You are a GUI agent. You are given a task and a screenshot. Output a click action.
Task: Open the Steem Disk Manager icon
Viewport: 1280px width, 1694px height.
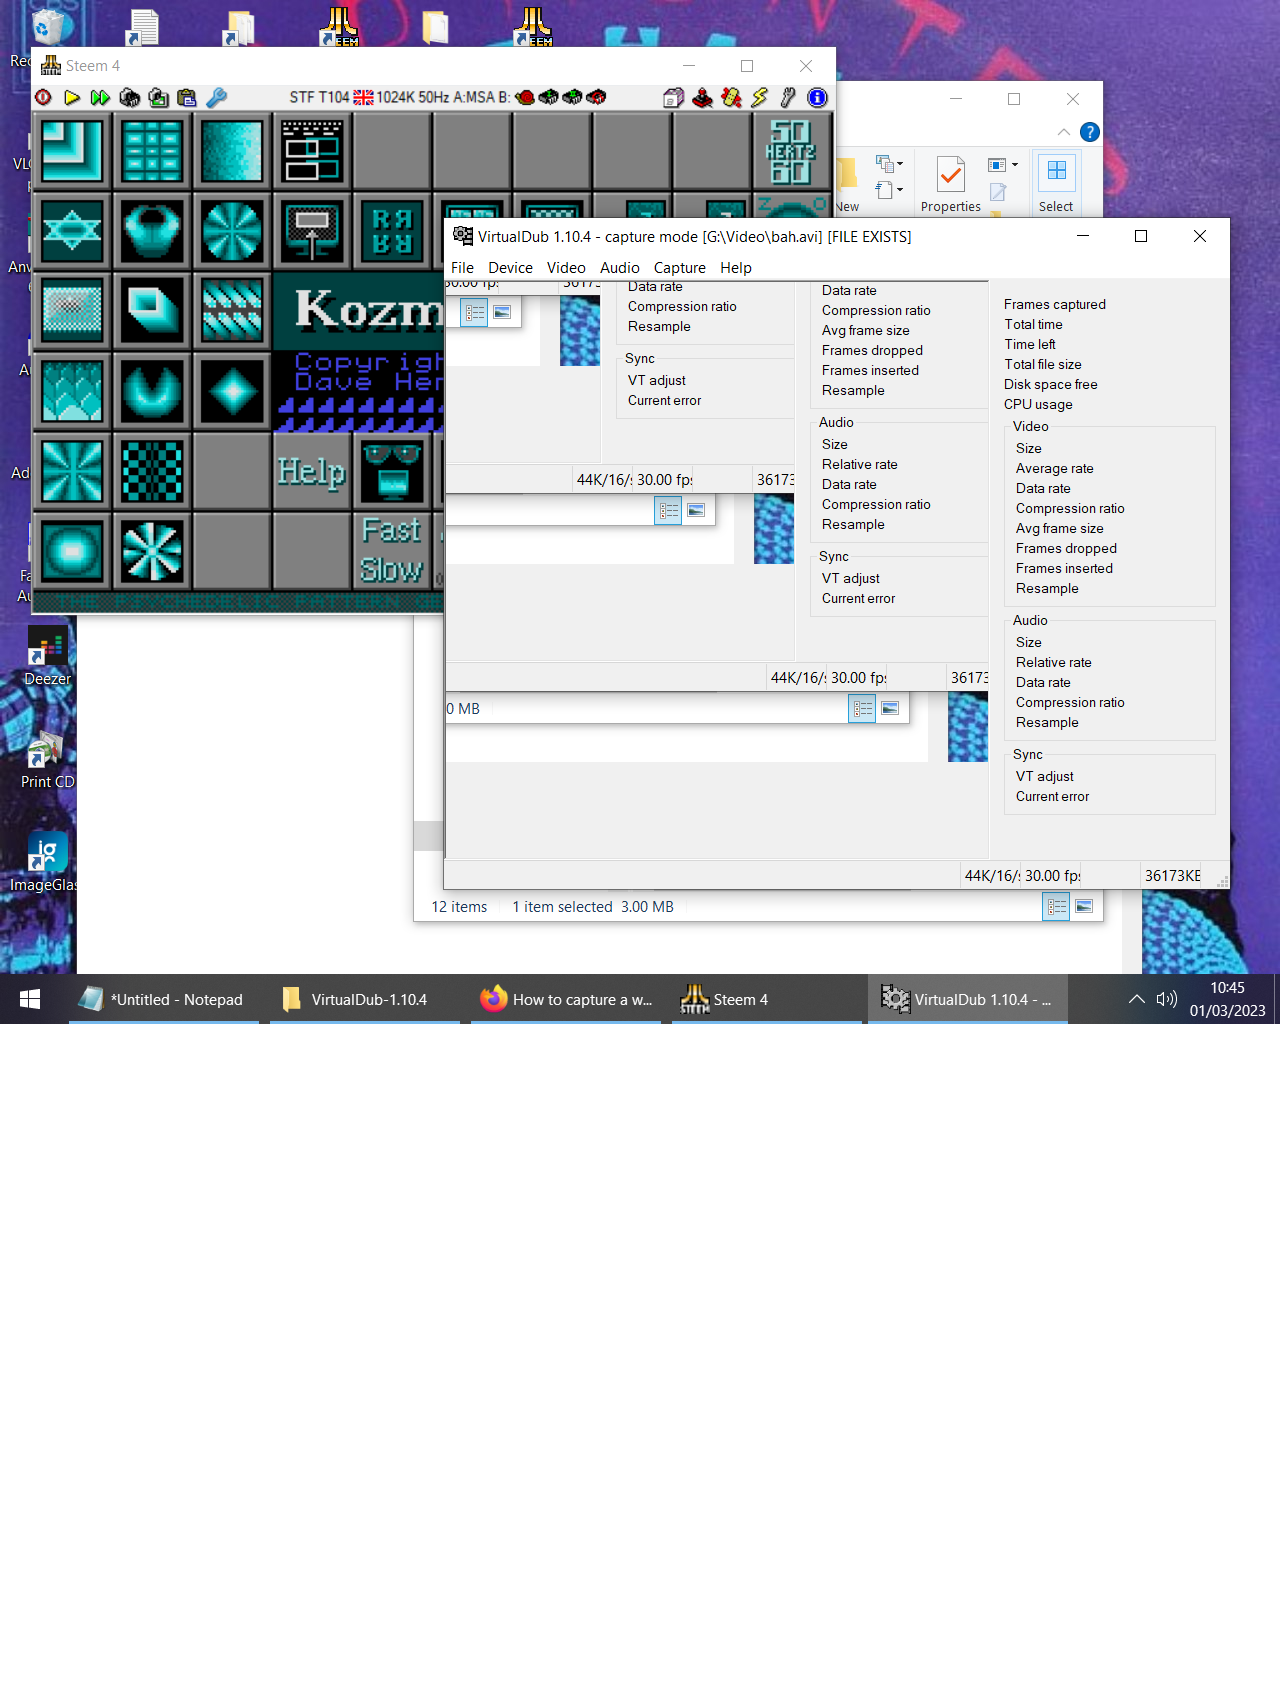point(673,97)
